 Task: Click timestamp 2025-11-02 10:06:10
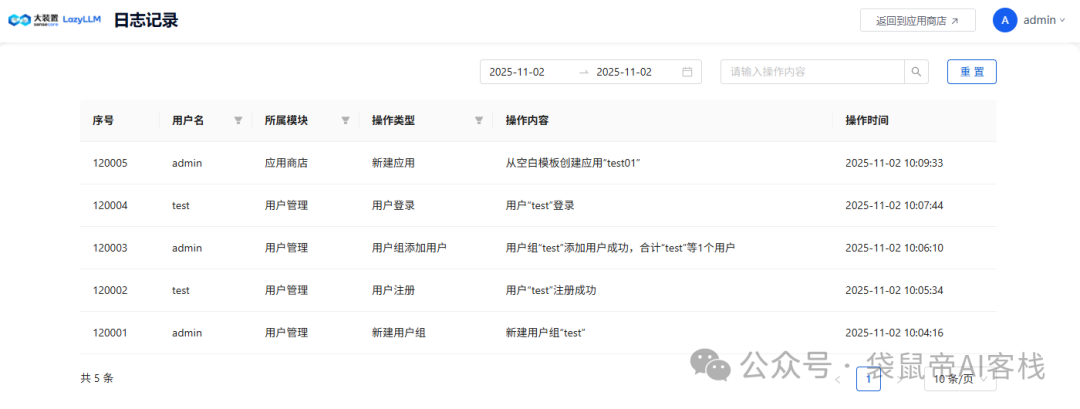pyautogui.click(x=894, y=248)
